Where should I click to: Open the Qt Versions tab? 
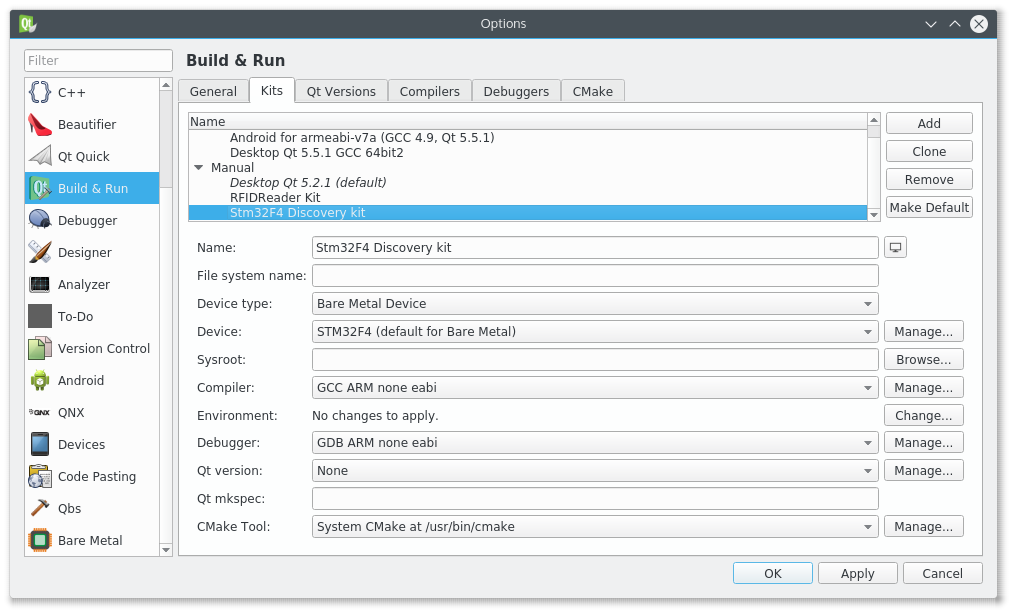tap(341, 91)
